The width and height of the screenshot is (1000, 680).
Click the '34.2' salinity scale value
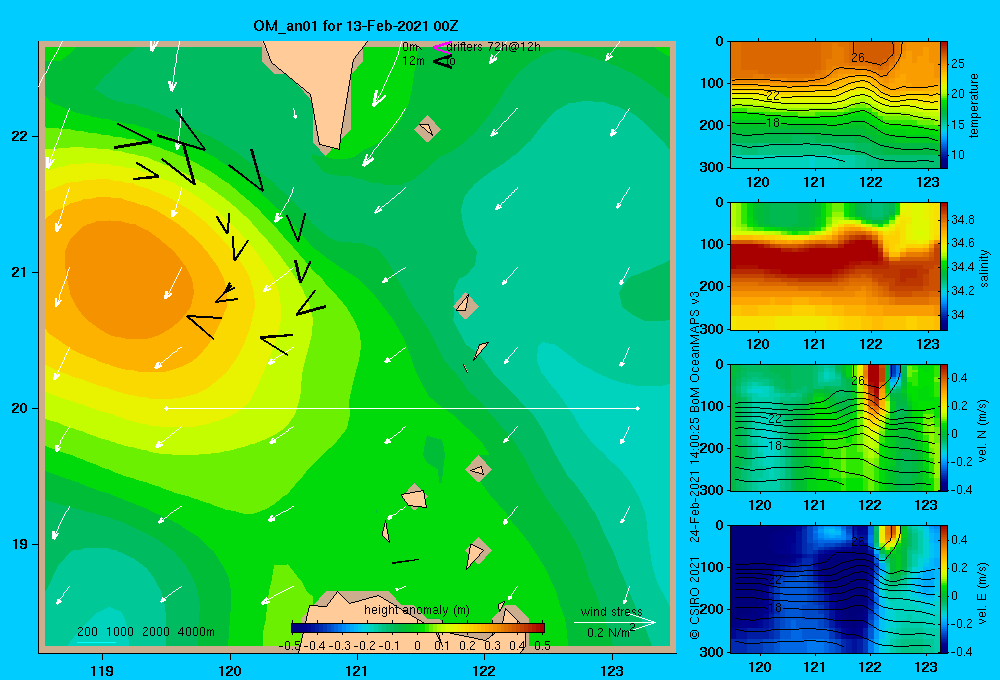click(x=963, y=290)
